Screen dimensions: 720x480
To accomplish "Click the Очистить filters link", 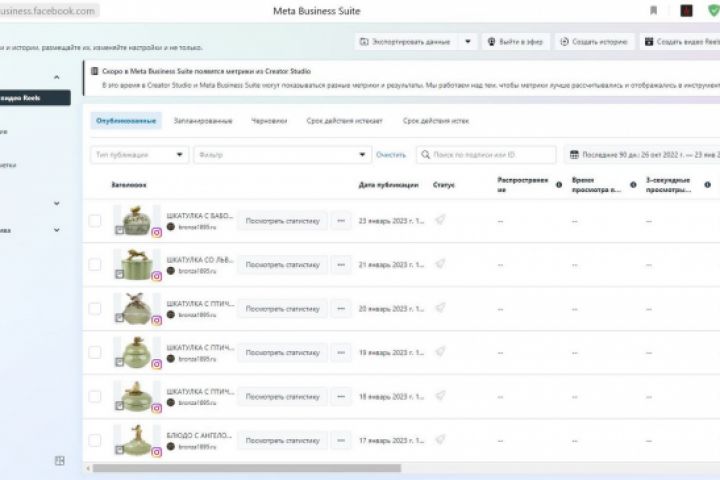I will 391,155.
